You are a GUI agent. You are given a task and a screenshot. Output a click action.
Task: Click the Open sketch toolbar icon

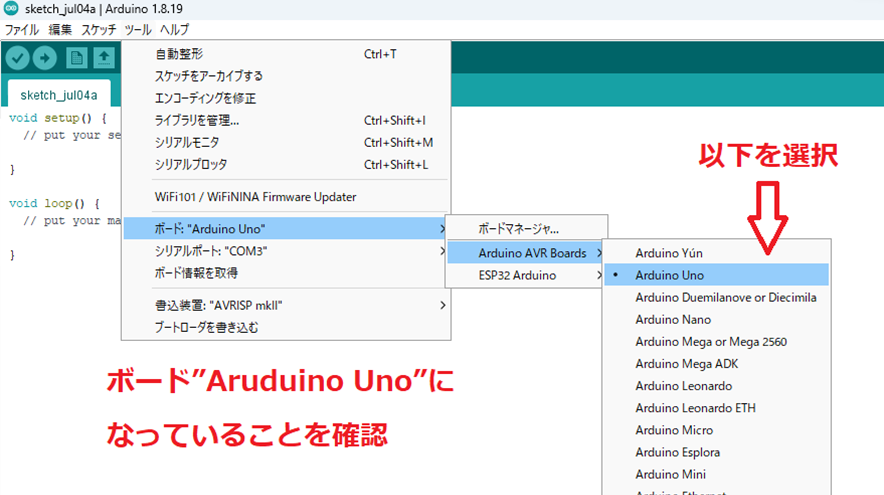point(104,58)
